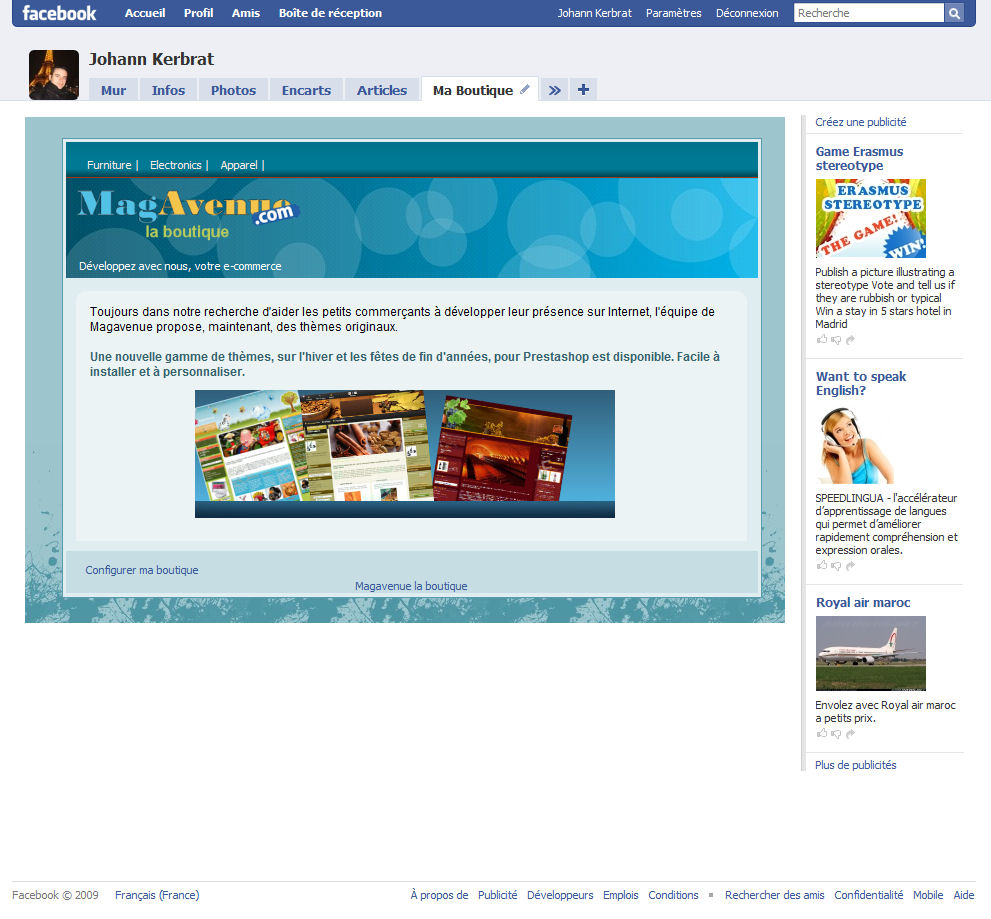Click Johann Kerbrat profile picture

pos(54,75)
